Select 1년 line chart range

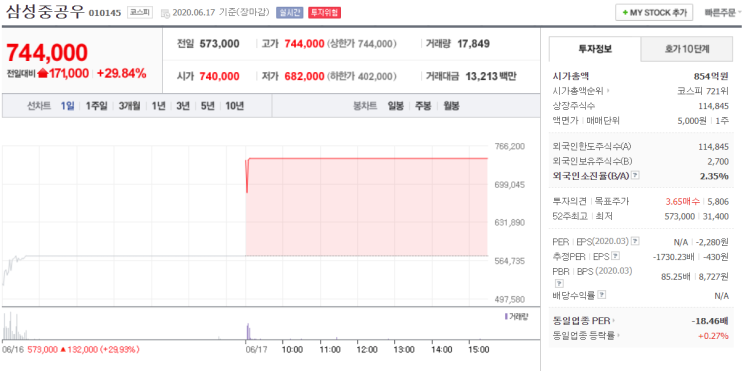click(x=158, y=106)
